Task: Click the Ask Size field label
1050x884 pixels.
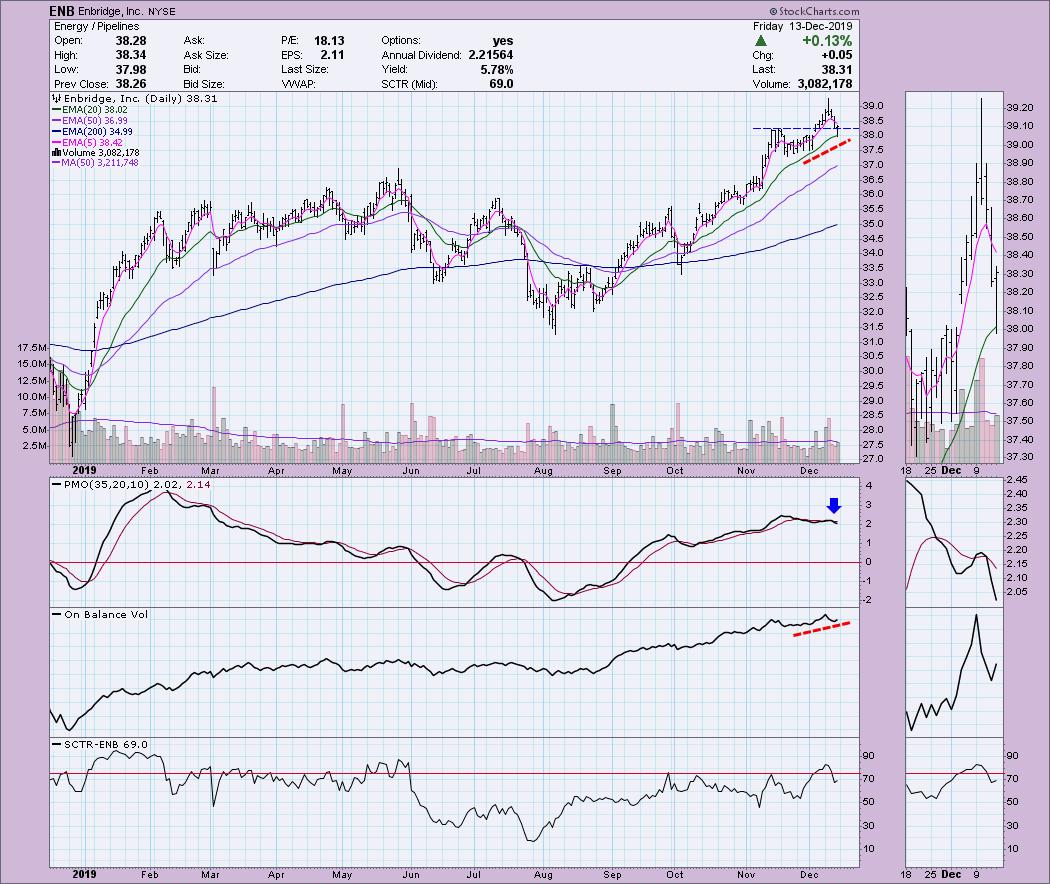Action: pyautogui.click(x=206, y=55)
